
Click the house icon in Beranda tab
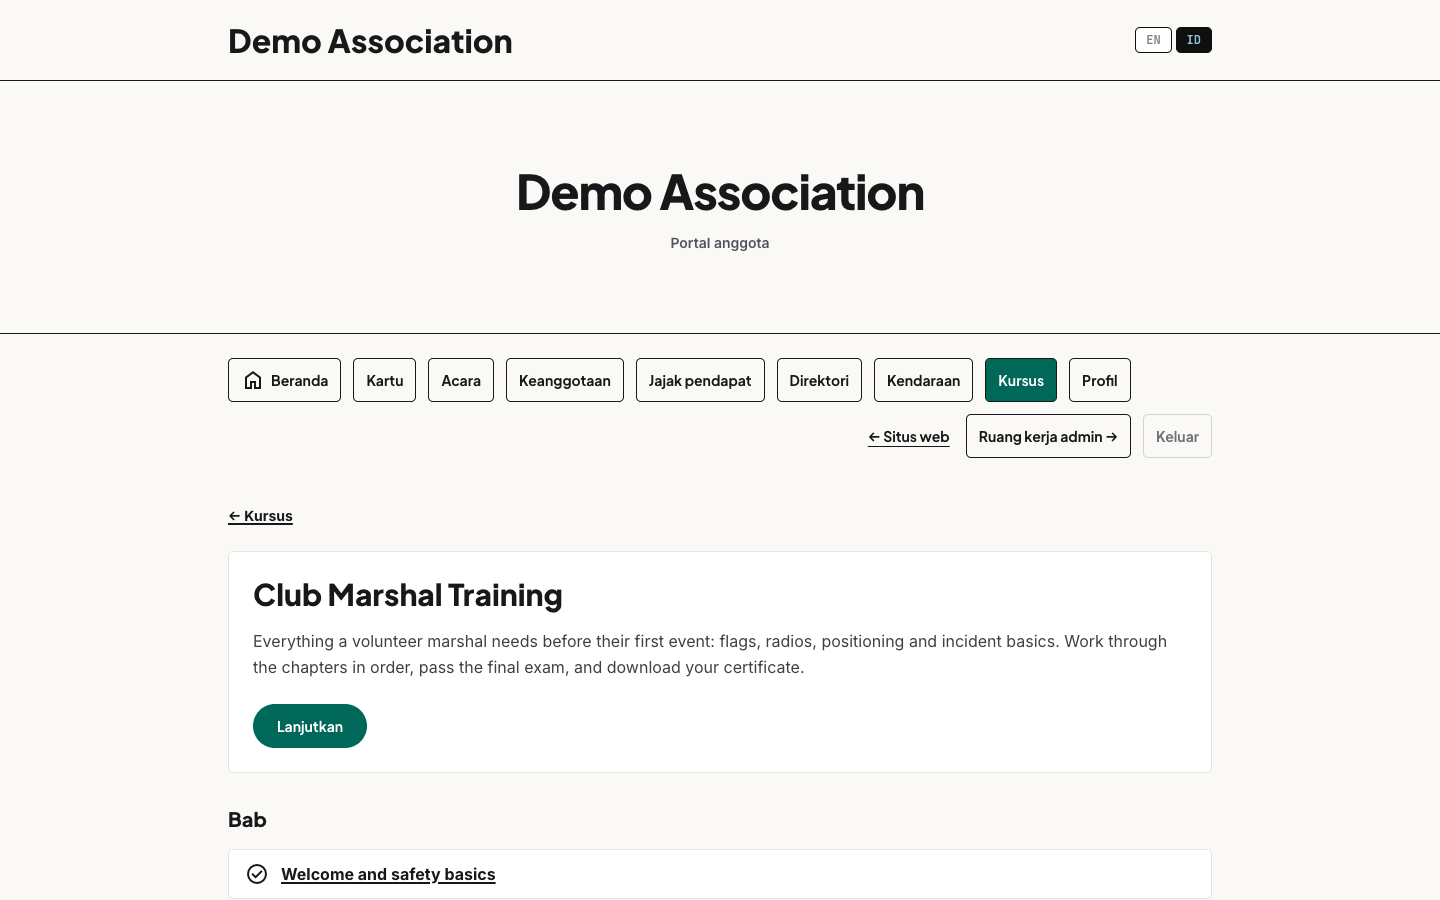click(x=253, y=380)
